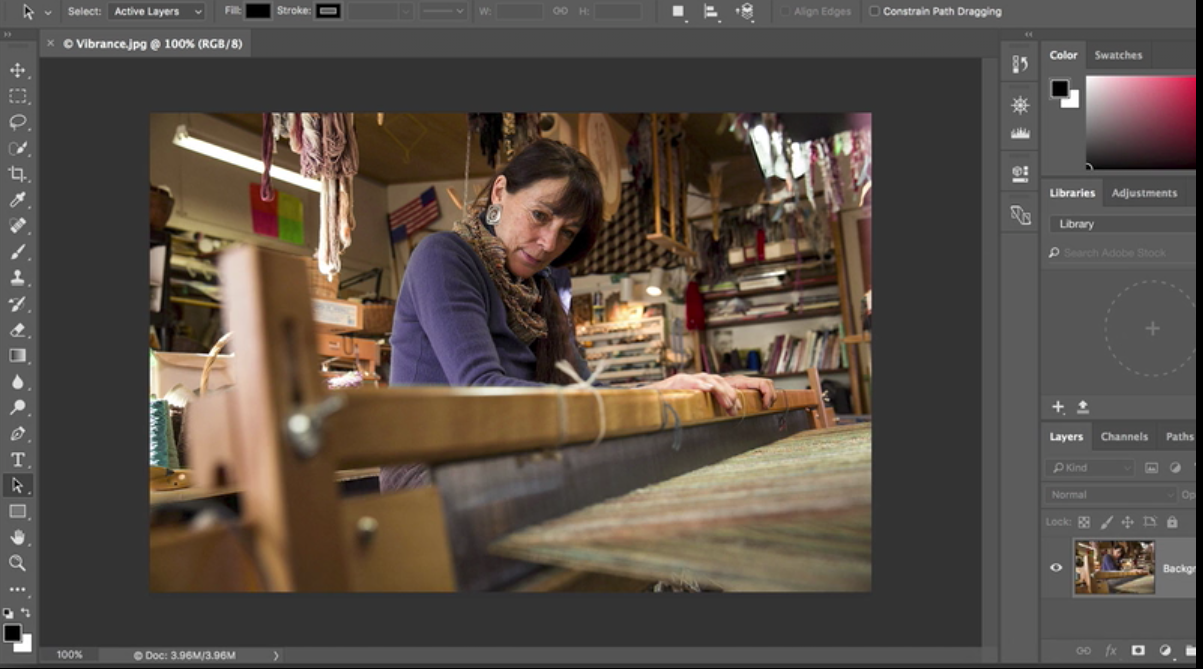Open the Library dropdown
Image resolution: width=1203 pixels, height=669 pixels.
pos(1122,224)
